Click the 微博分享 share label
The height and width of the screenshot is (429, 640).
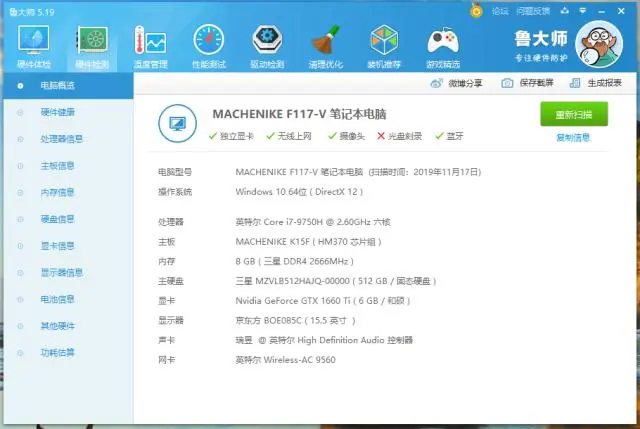click(465, 84)
